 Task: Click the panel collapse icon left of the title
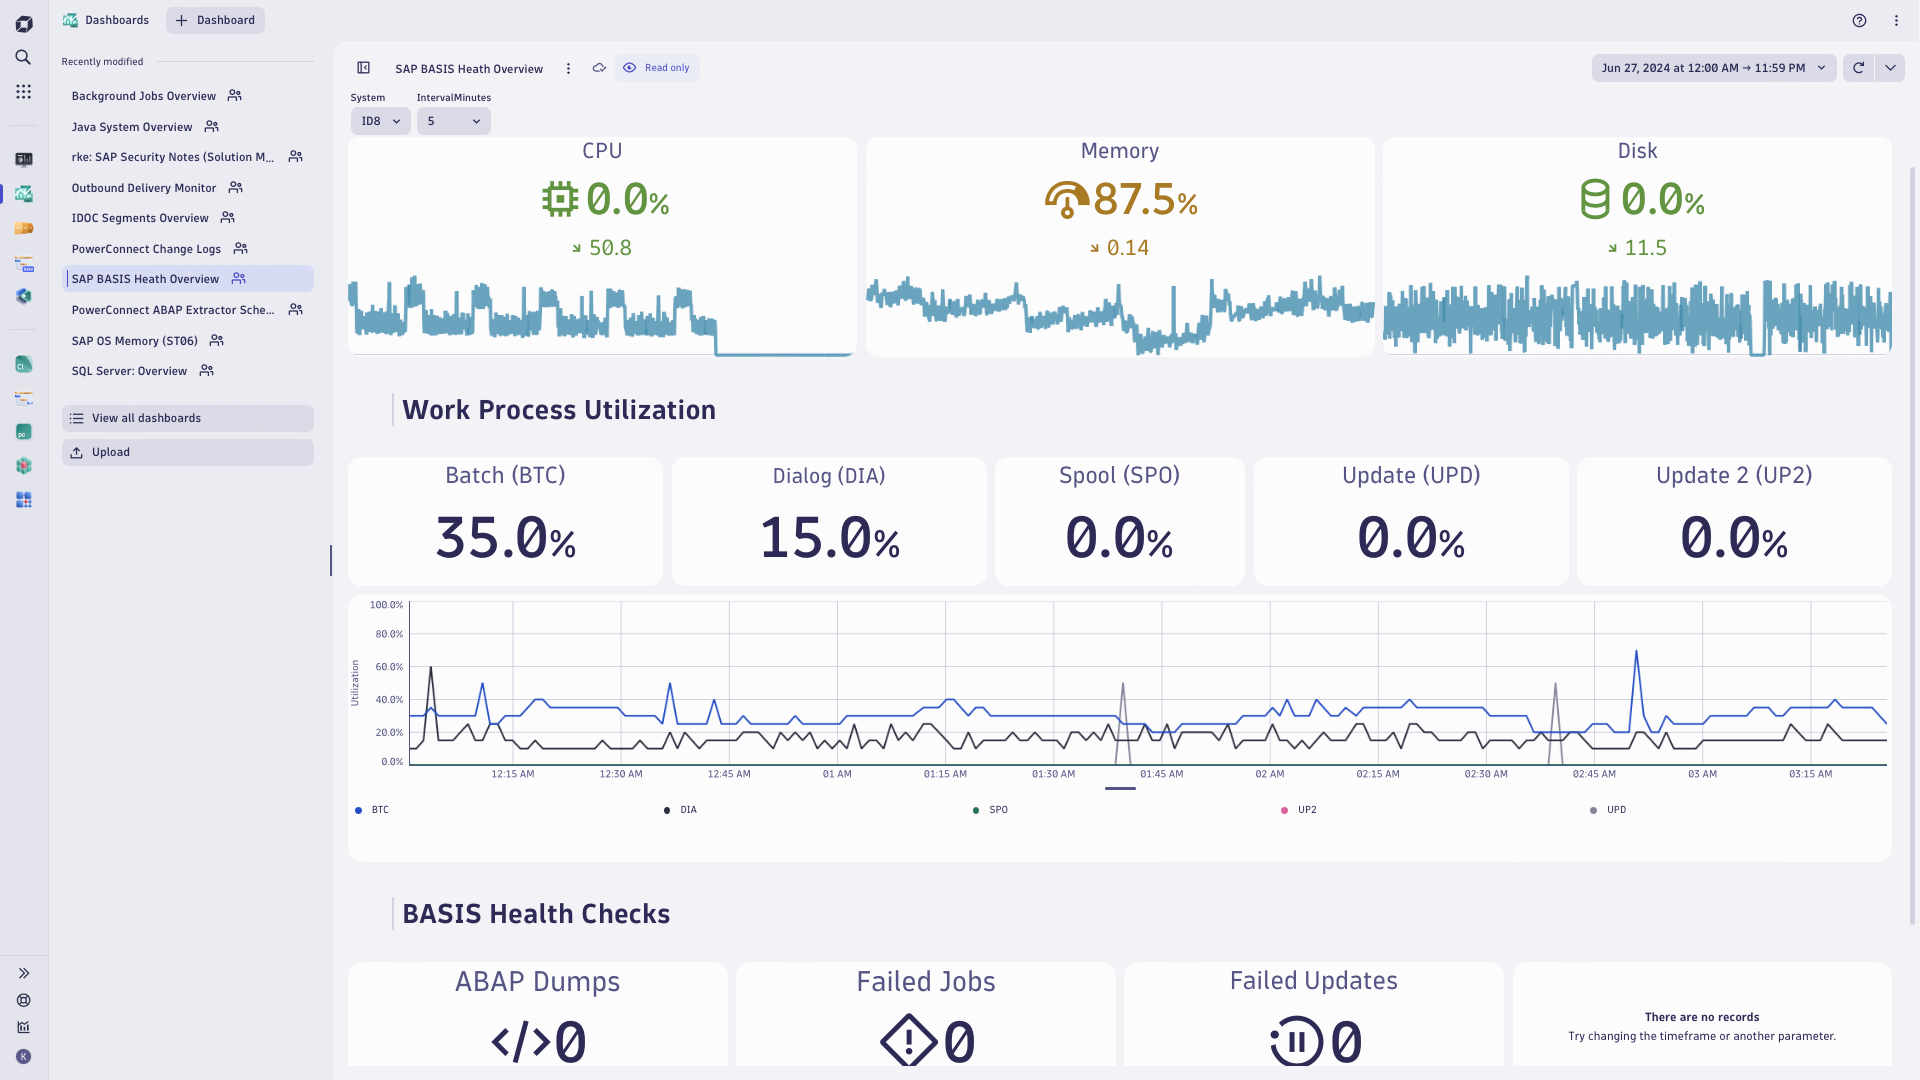click(x=363, y=68)
